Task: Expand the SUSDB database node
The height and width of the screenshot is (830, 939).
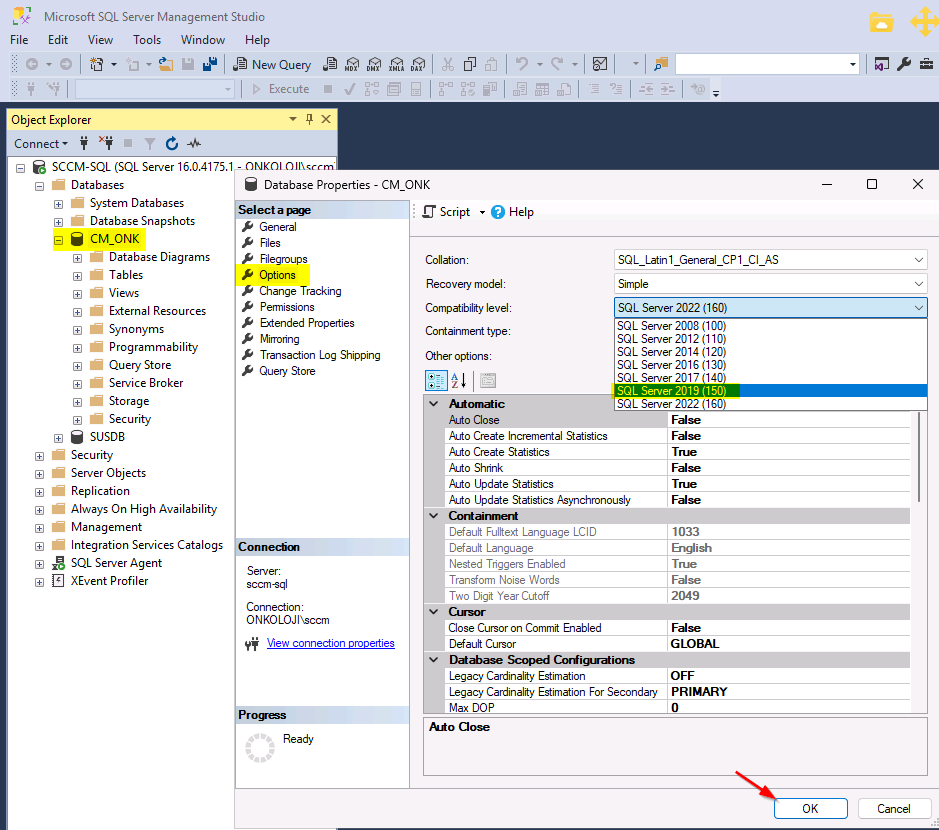Action: pos(58,438)
